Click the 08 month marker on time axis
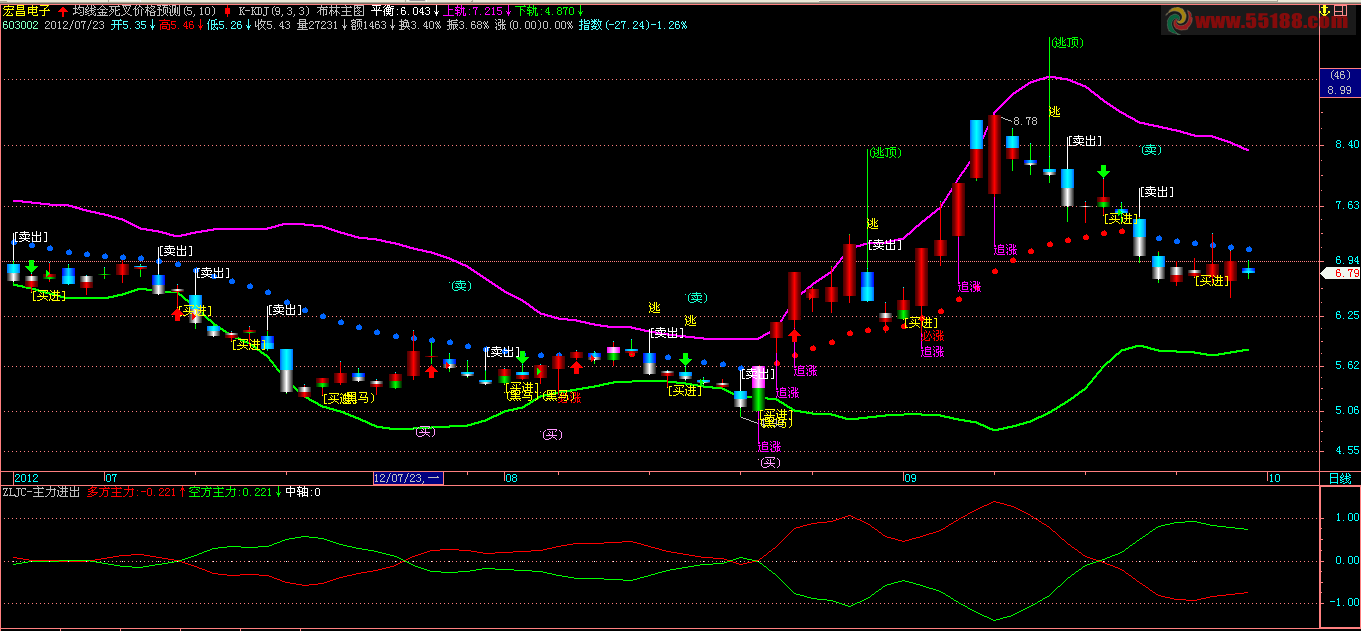This screenshot has height=631, width=1361. [511, 478]
